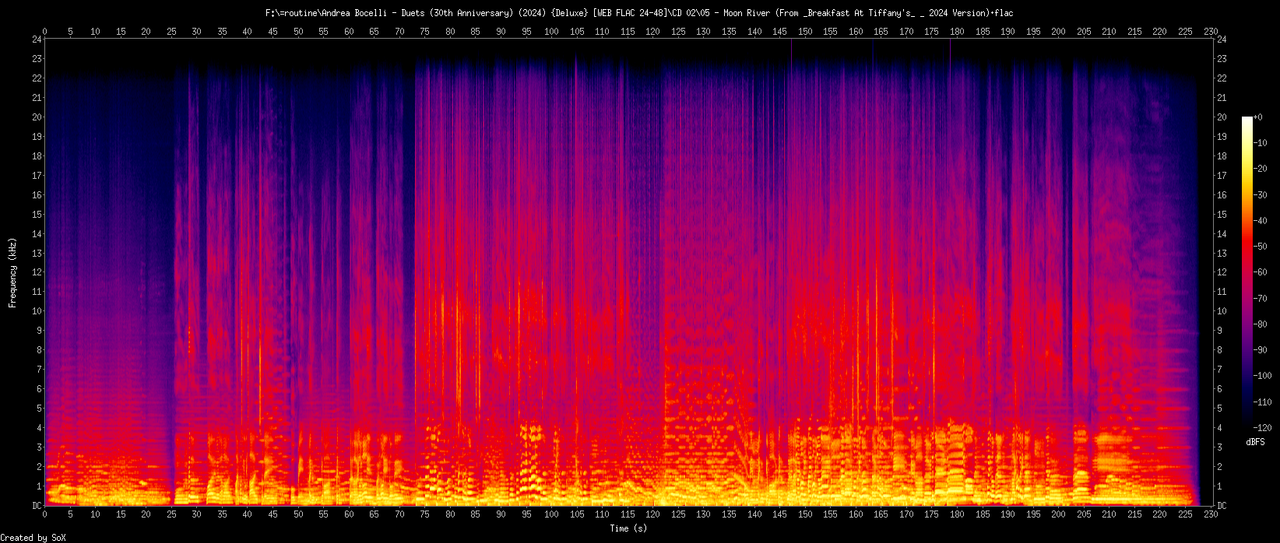Click the "+0" value on the dBFS scale
This screenshot has height=543, width=1280.
(1261, 117)
